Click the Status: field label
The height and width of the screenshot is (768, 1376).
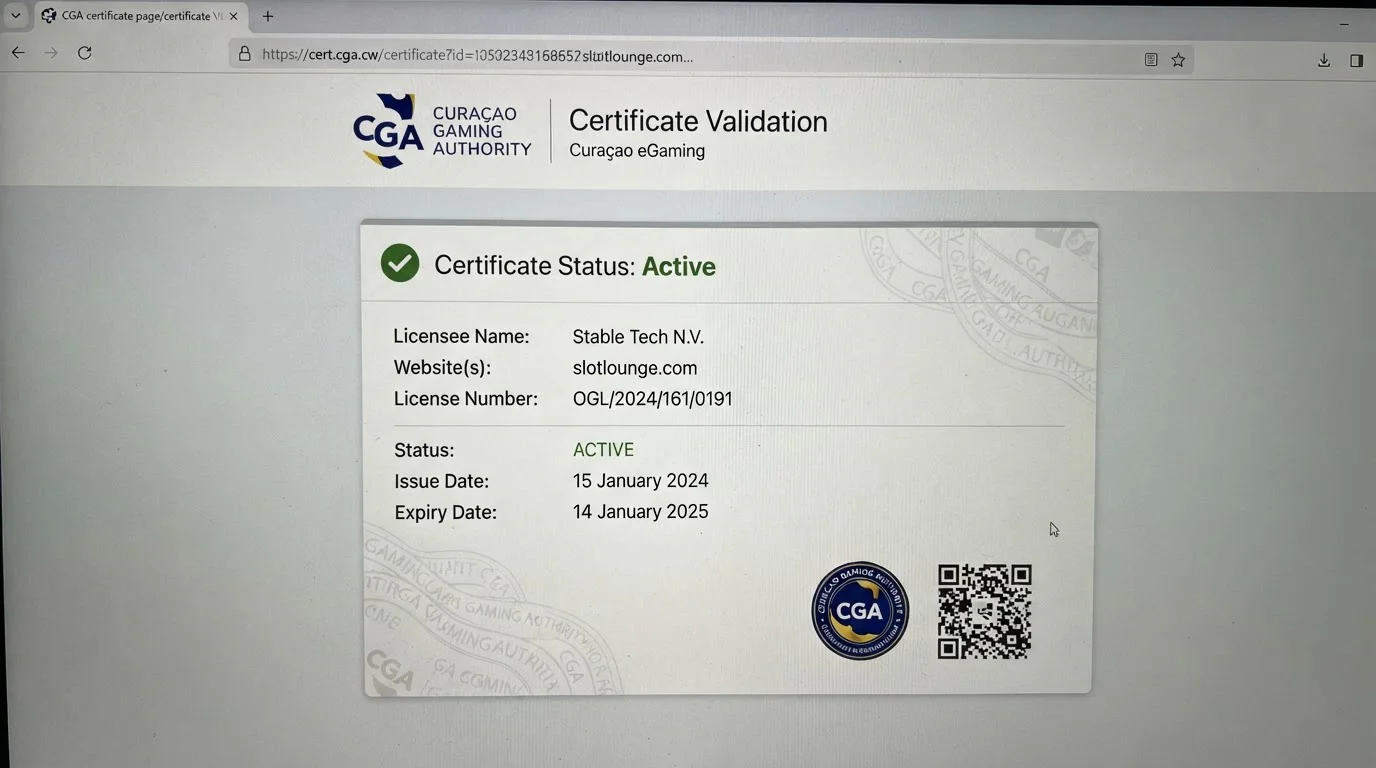pos(424,450)
